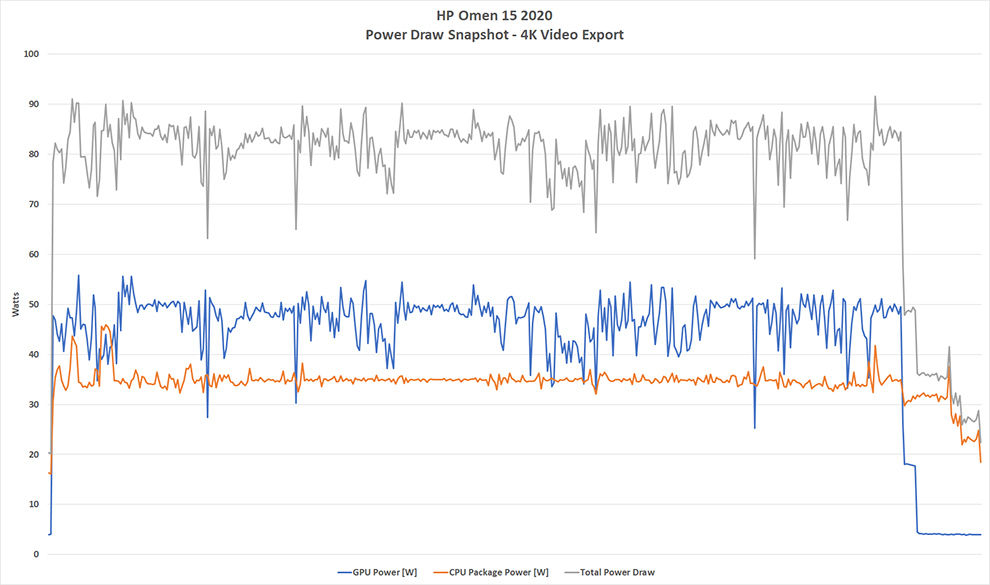
Task: Click the y-axis label '20'
Action: (x=33, y=454)
